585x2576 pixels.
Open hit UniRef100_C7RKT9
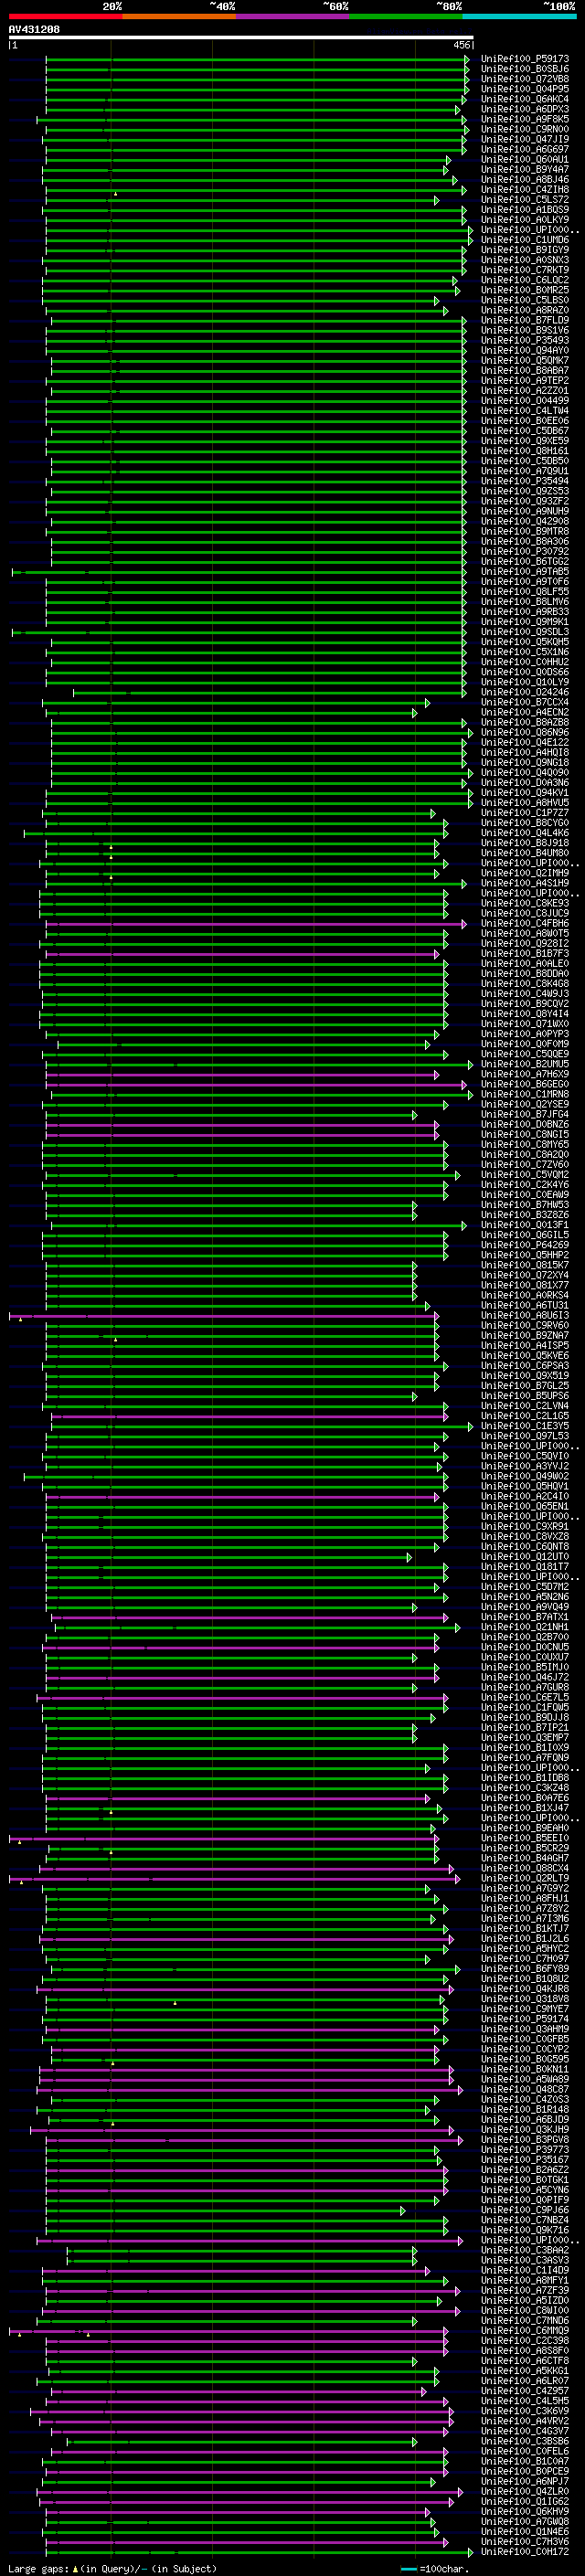click(525, 270)
